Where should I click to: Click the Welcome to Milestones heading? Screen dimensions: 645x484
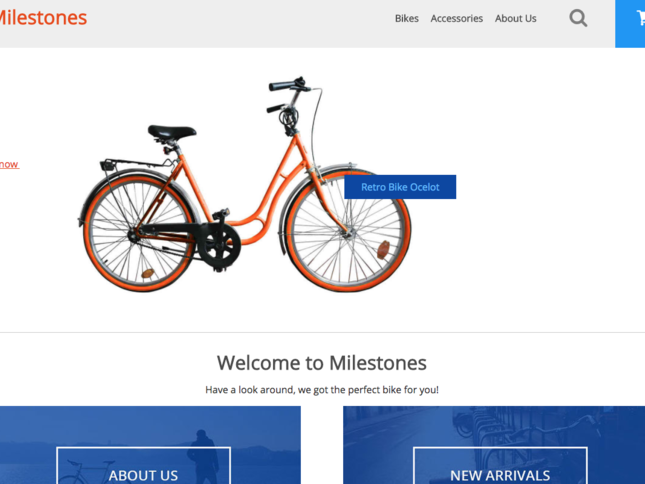coord(322,363)
